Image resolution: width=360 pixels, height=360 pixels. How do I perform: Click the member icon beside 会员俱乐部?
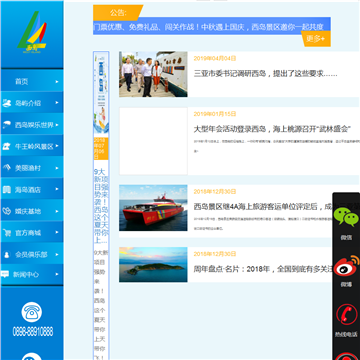pyautogui.click(x=6, y=255)
